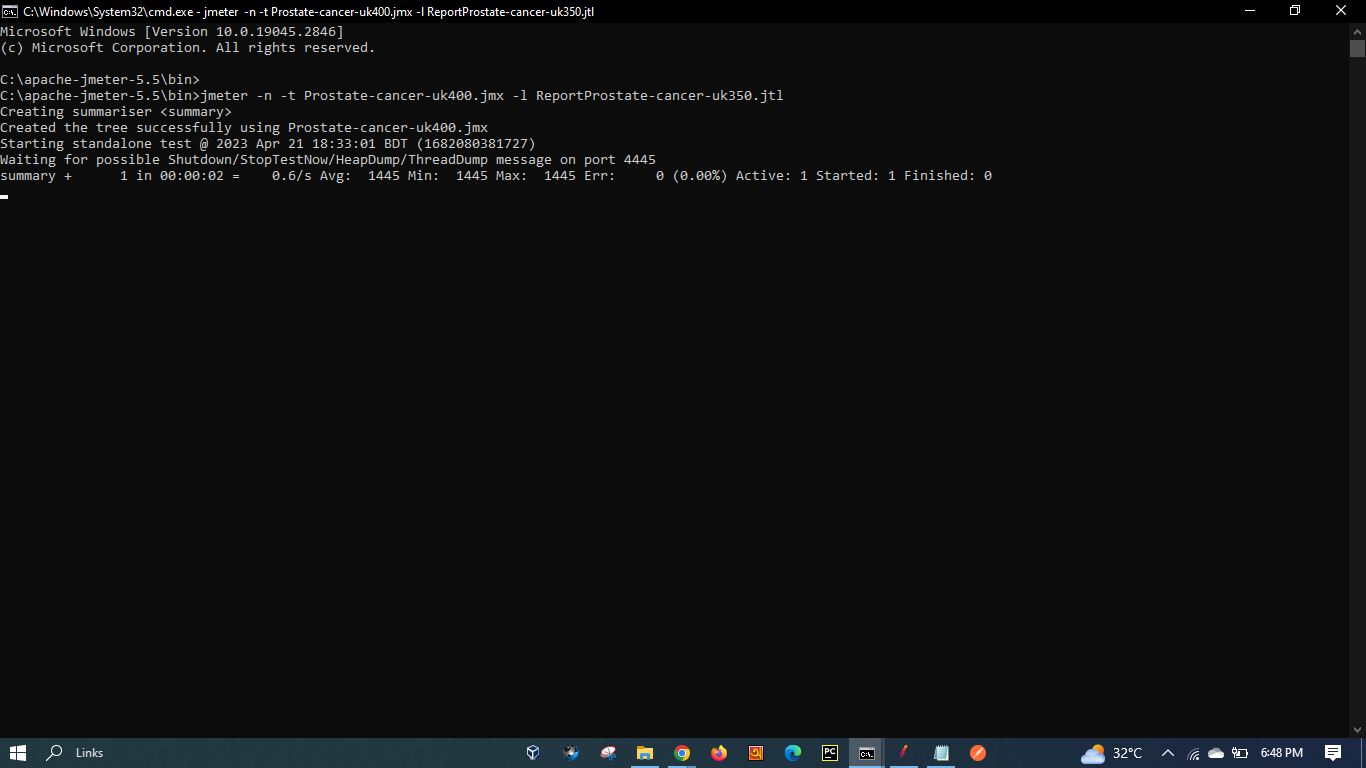
Task: Click the scrollbar up arrow
Action: [x=1358, y=30]
